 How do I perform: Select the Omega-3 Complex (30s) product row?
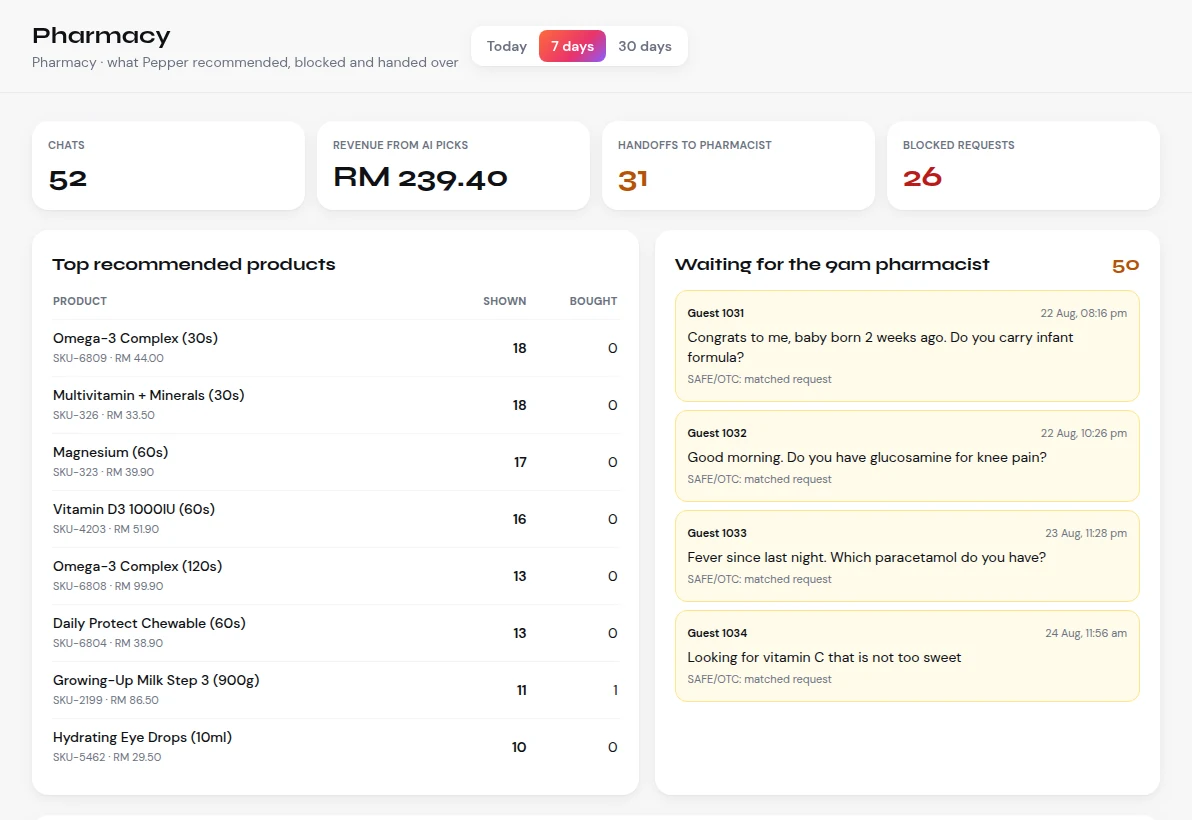point(335,348)
